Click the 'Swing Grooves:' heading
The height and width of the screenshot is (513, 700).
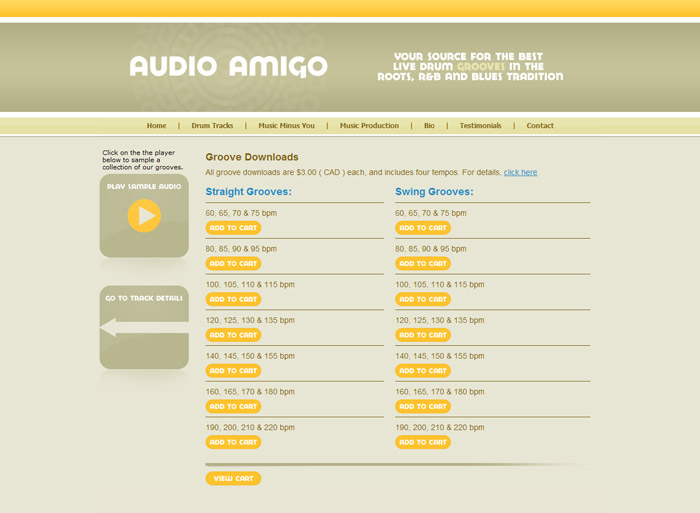click(434, 192)
